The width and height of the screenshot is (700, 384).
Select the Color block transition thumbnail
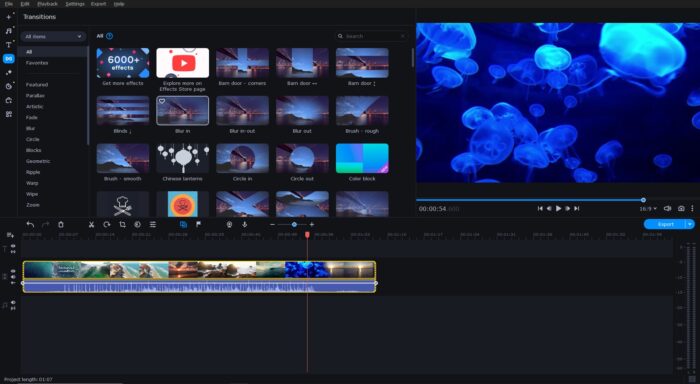pyautogui.click(x=362, y=158)
